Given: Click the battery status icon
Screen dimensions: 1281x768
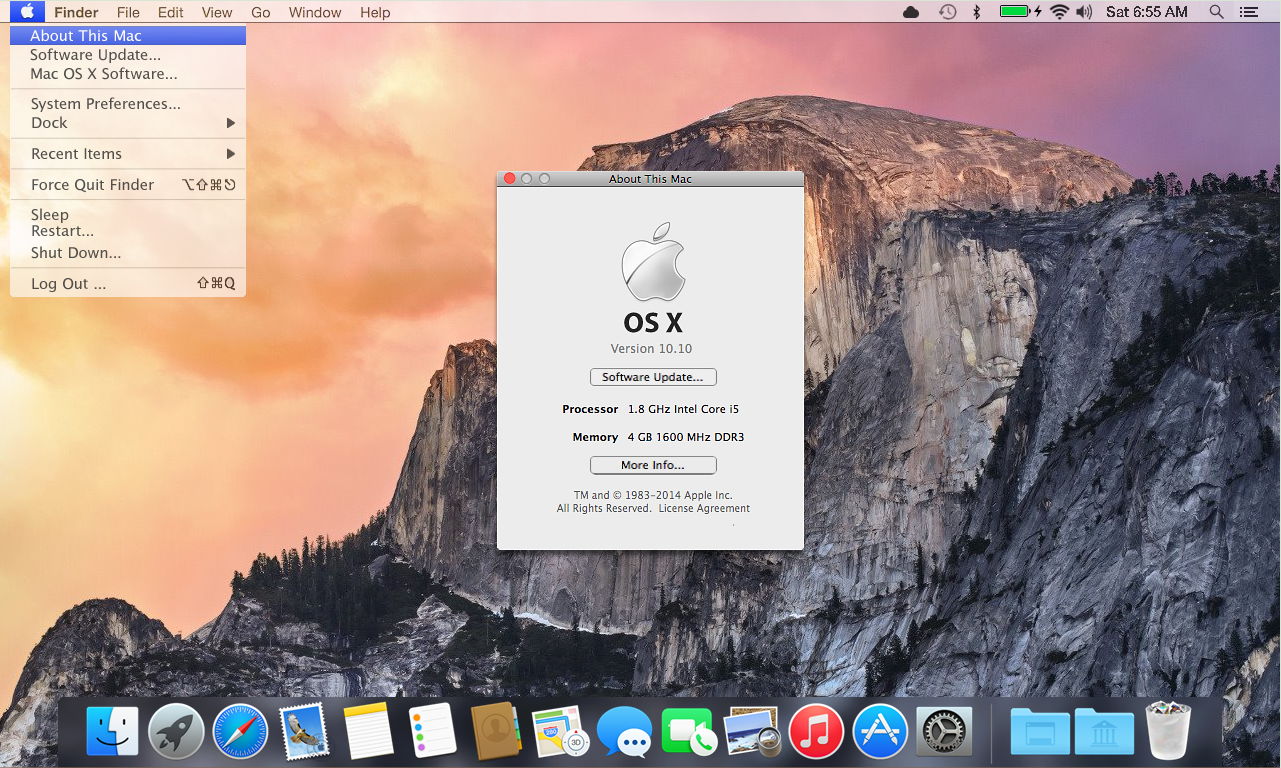Looking at the screenshot, I should [x=1021, y=12].
